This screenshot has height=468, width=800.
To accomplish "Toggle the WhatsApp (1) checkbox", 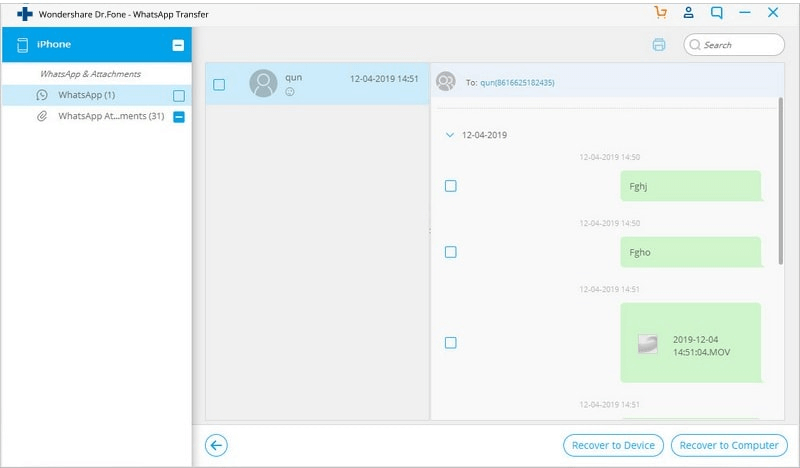I will pyautogui.click(x=179, y=96).
